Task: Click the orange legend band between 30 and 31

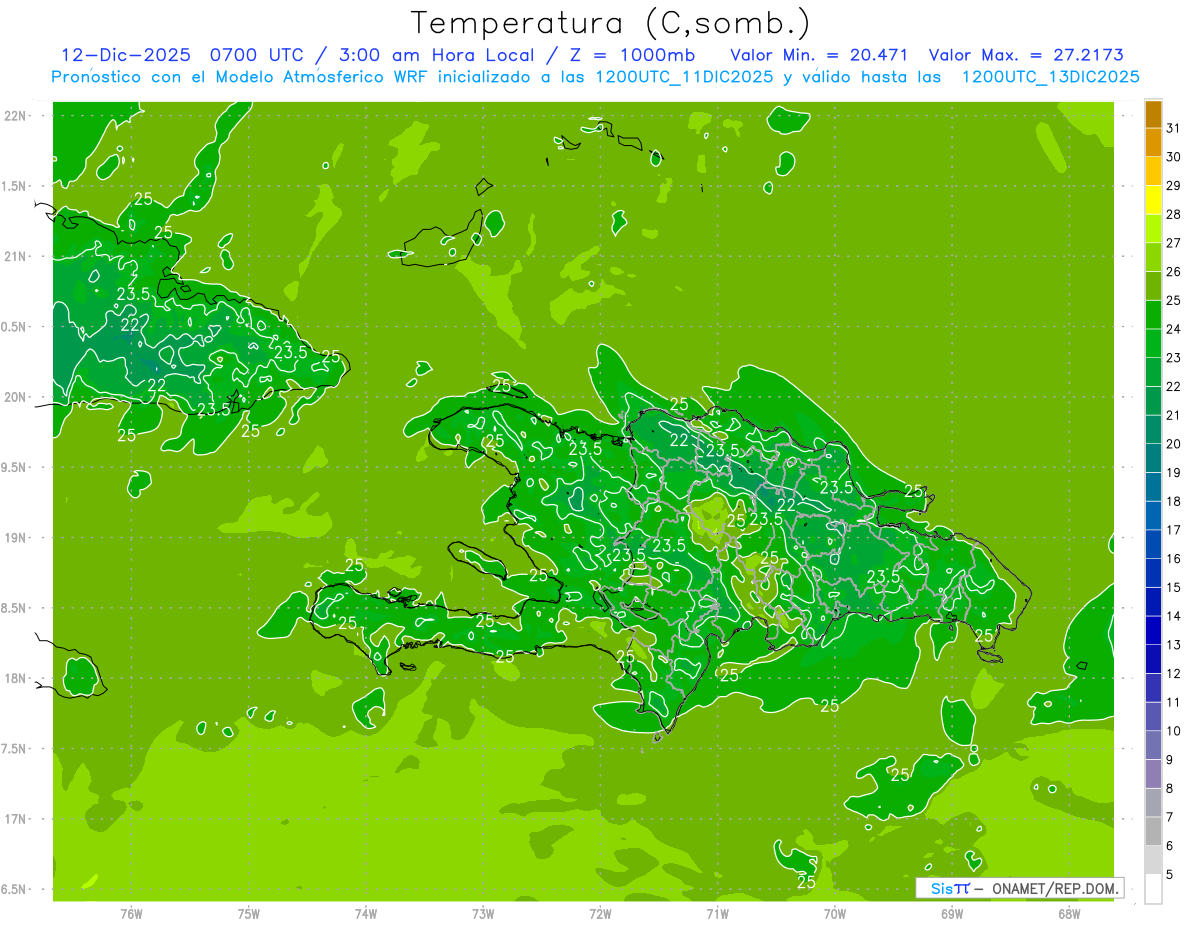Action: [x=1153, y=143]
